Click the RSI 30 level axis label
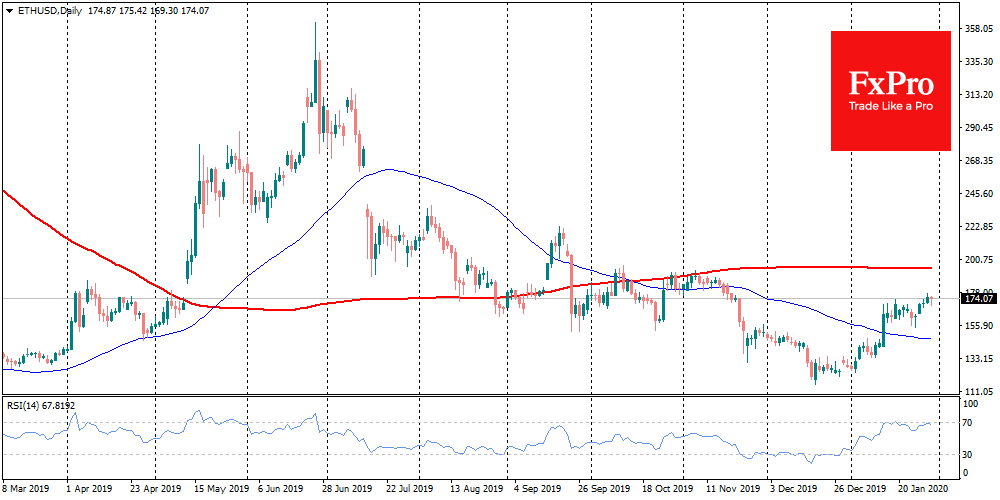1000x500 pixels. 969,455
